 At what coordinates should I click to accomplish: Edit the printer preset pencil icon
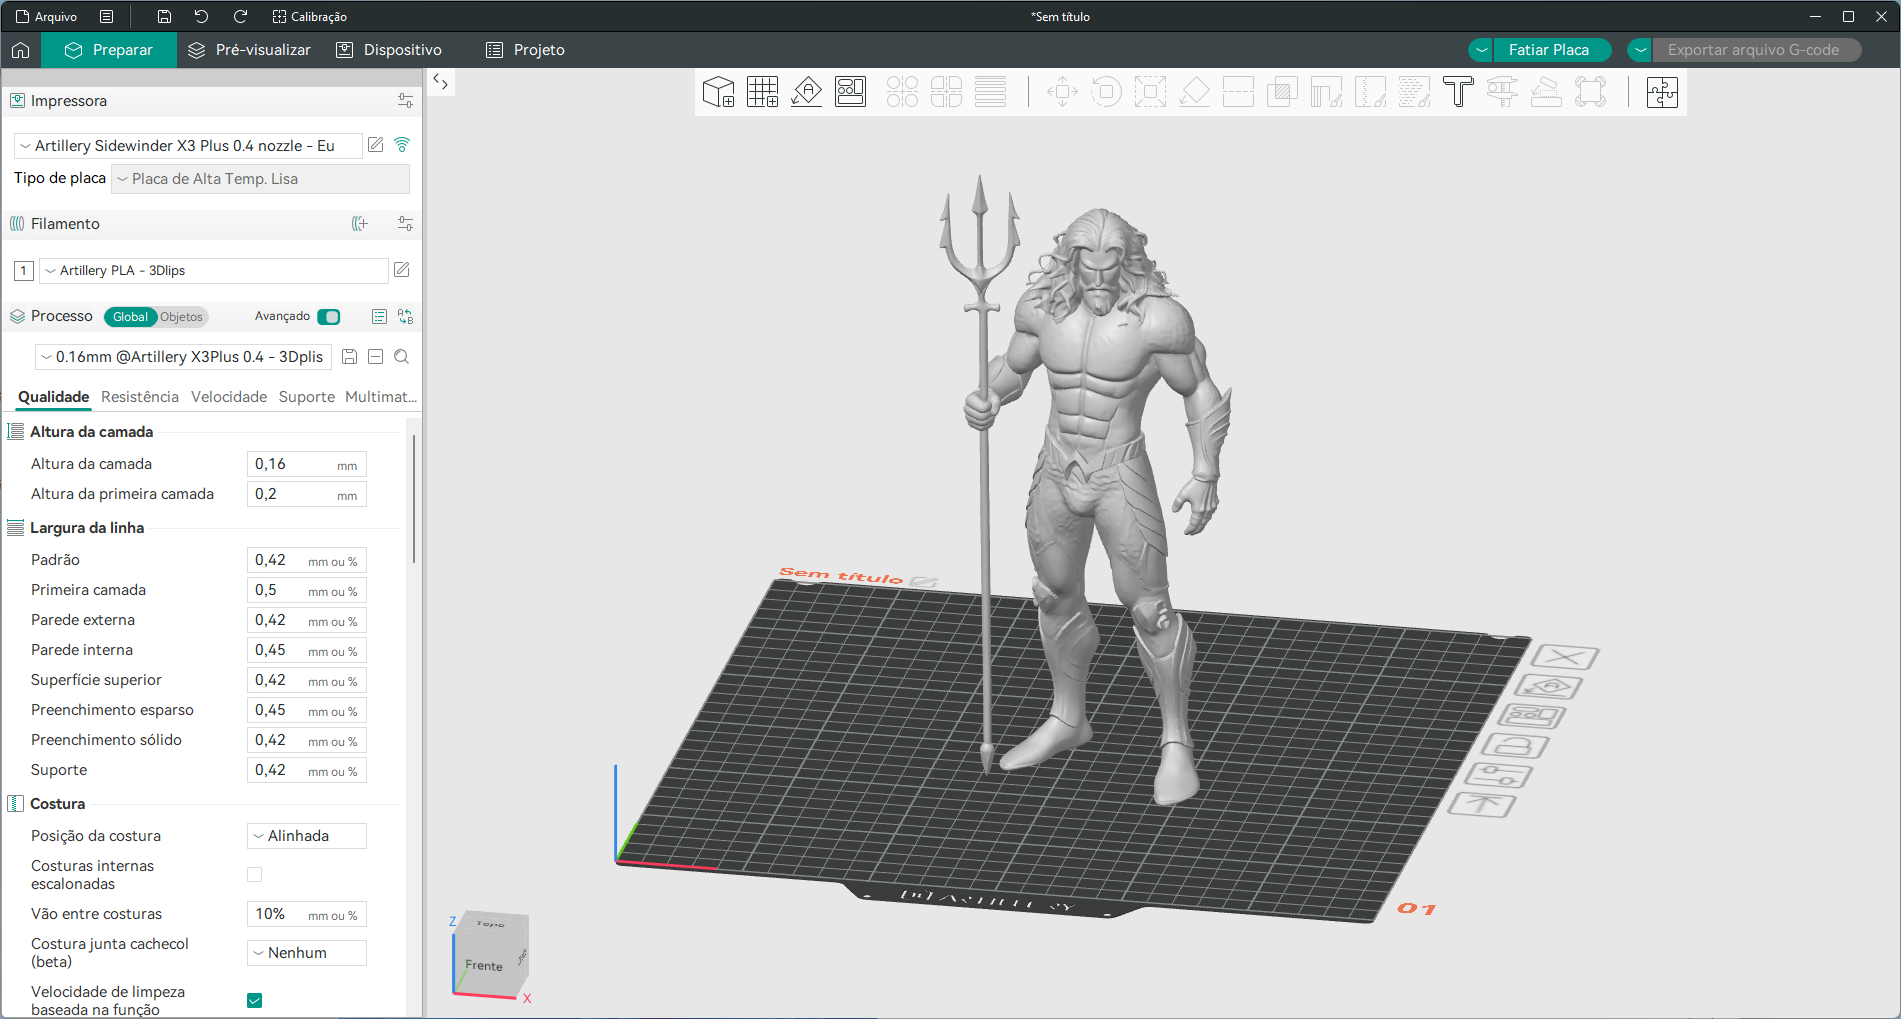coord(376,145)
